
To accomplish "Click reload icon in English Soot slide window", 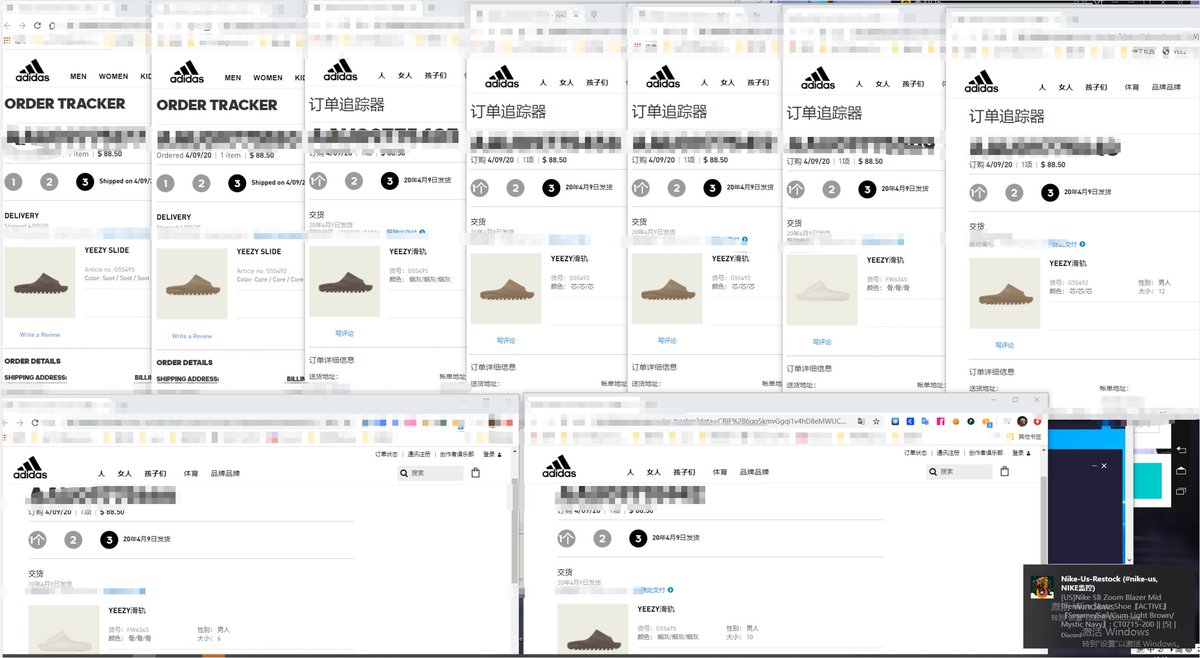I will (37, 25).
